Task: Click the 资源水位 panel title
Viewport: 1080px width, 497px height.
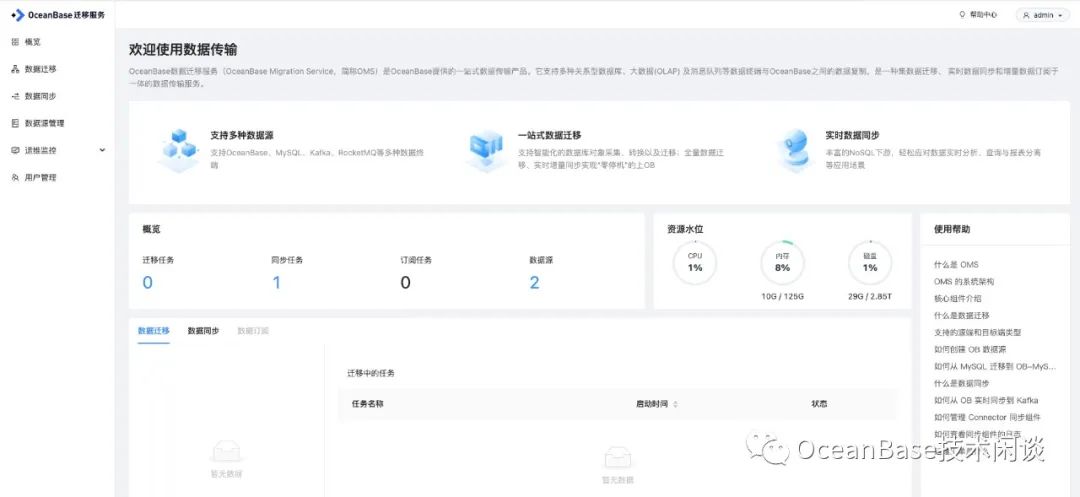Action: point(685,229)
